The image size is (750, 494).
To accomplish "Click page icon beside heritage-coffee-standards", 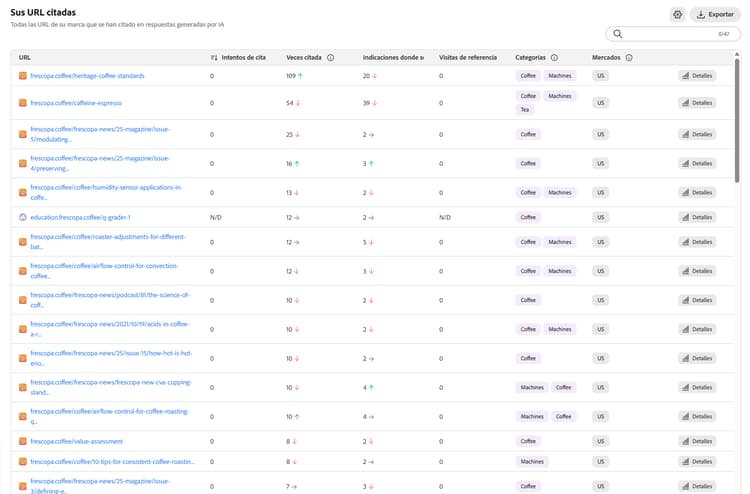I will (22, 76).
